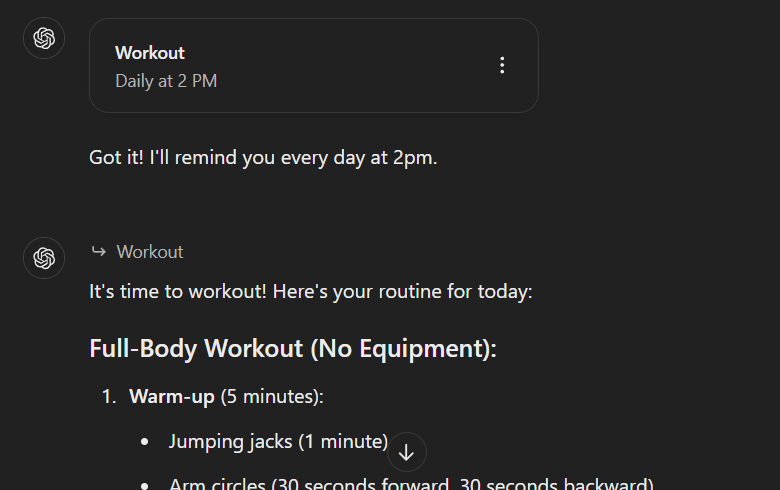Viewport: 780px width, 490px height.
Task: Click the ChatGPT logo beside the routine message
Action: click(x=44, y=258)
